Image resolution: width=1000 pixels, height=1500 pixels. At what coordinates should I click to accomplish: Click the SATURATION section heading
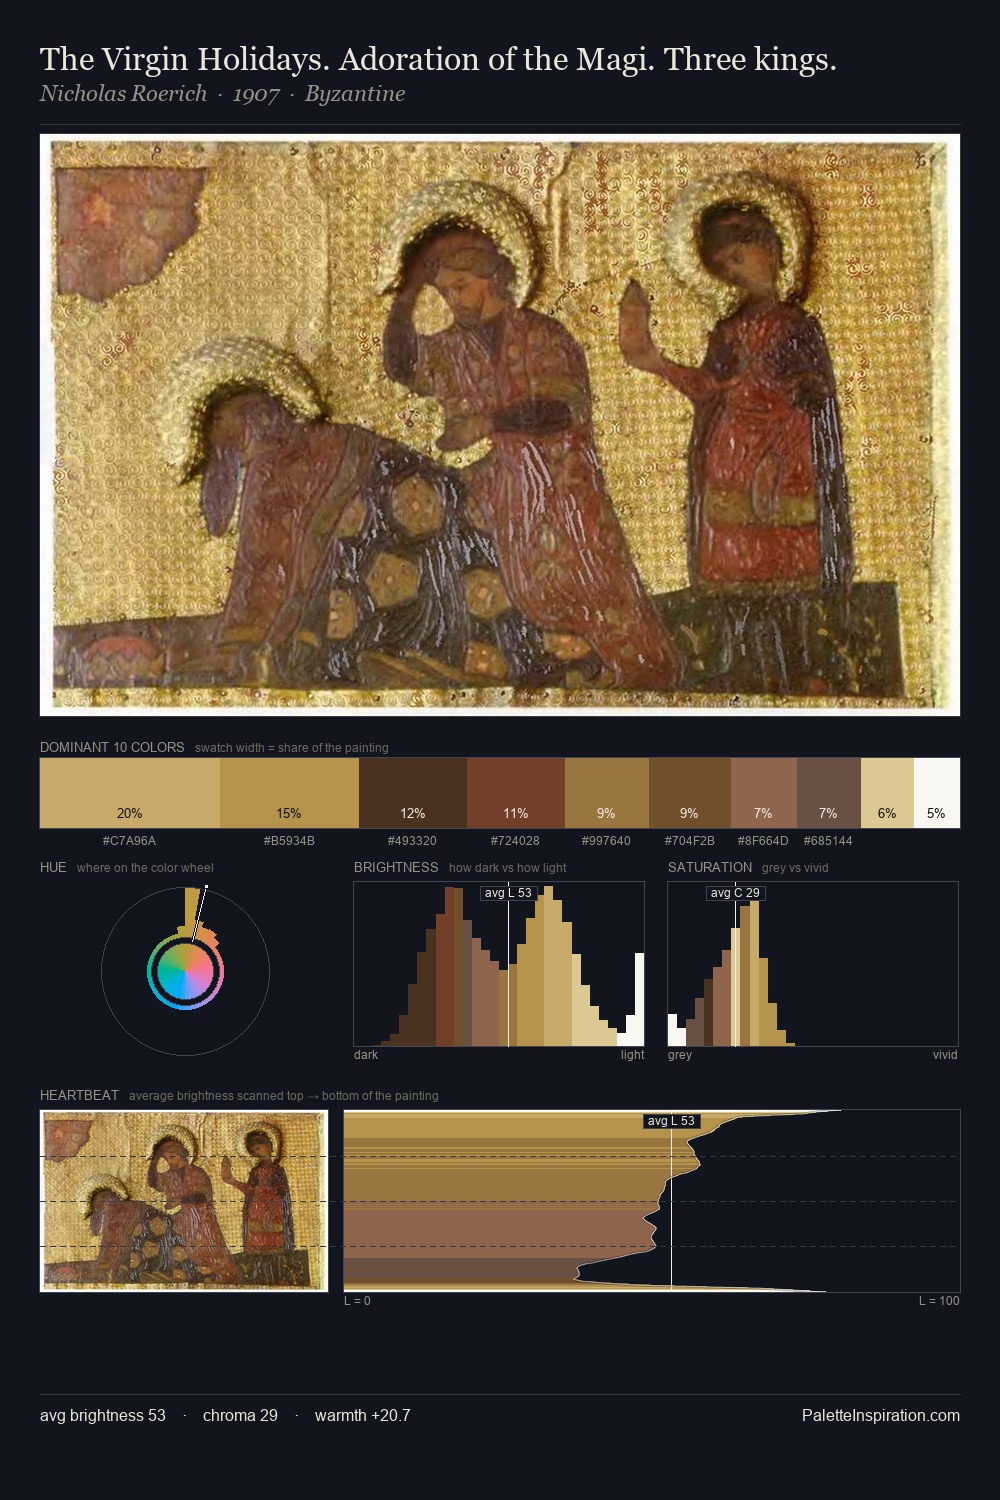click(710, 867)
